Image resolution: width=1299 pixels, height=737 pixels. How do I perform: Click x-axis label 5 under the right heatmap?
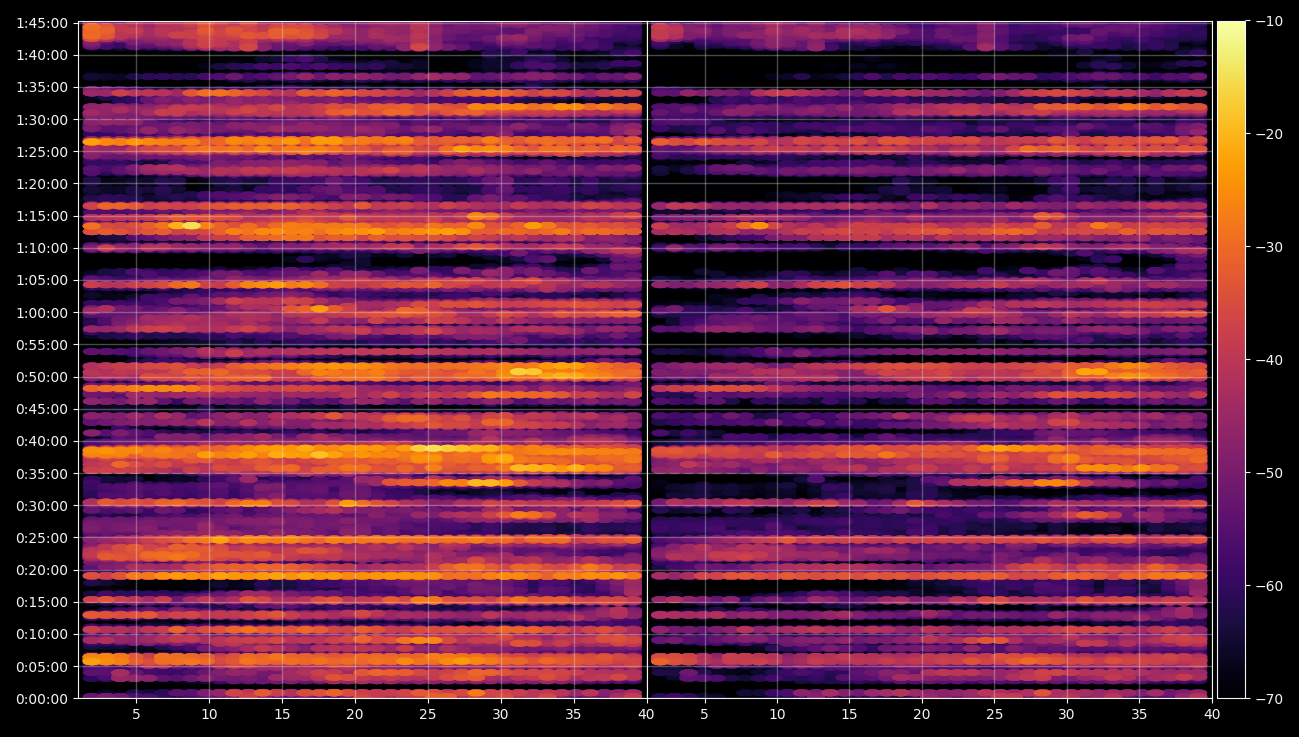click(704, 715)
